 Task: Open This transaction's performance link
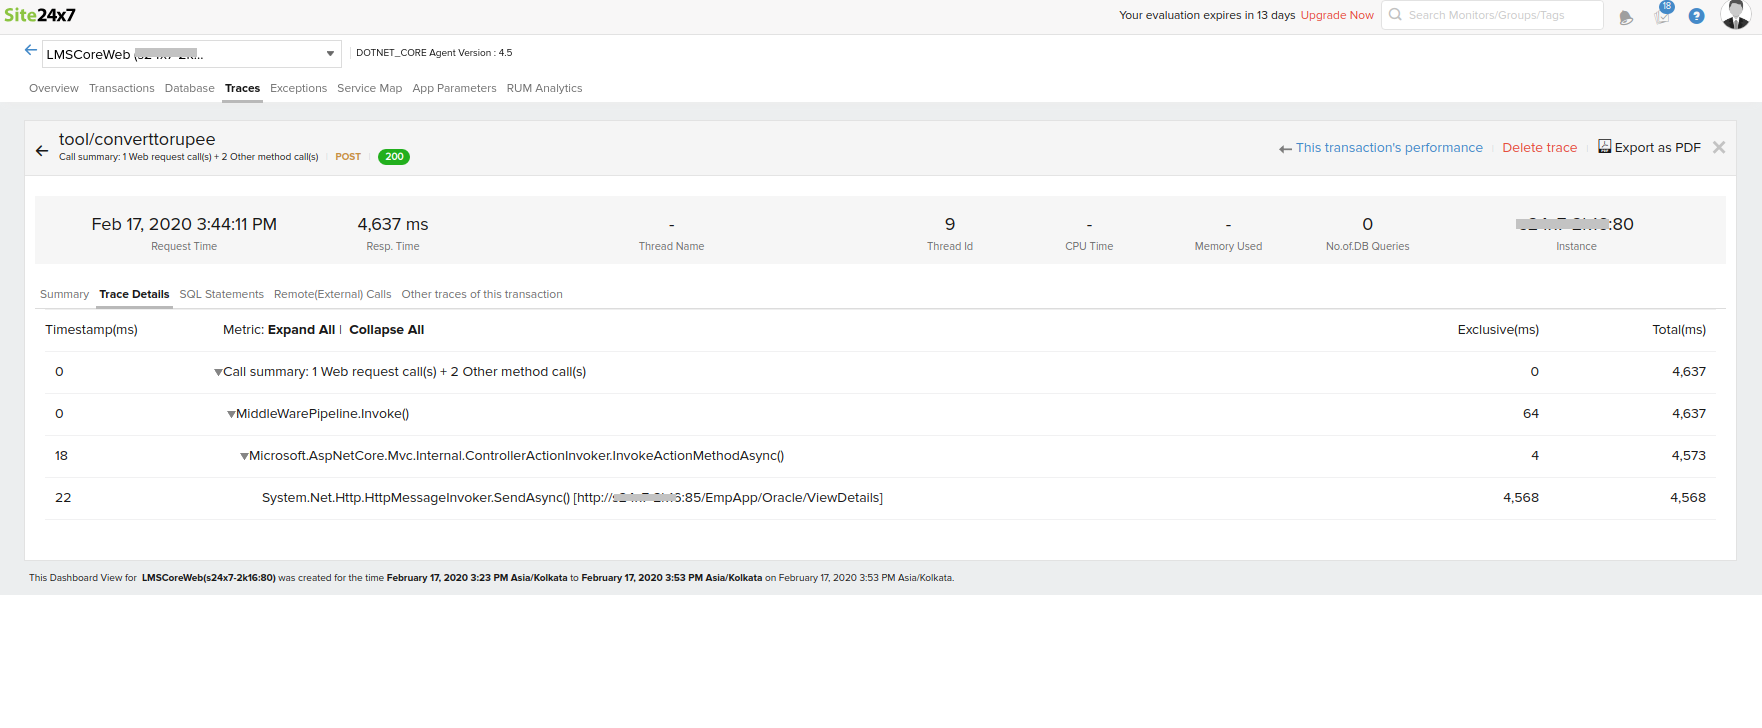pyautogui.click(x=1388, y=147)
